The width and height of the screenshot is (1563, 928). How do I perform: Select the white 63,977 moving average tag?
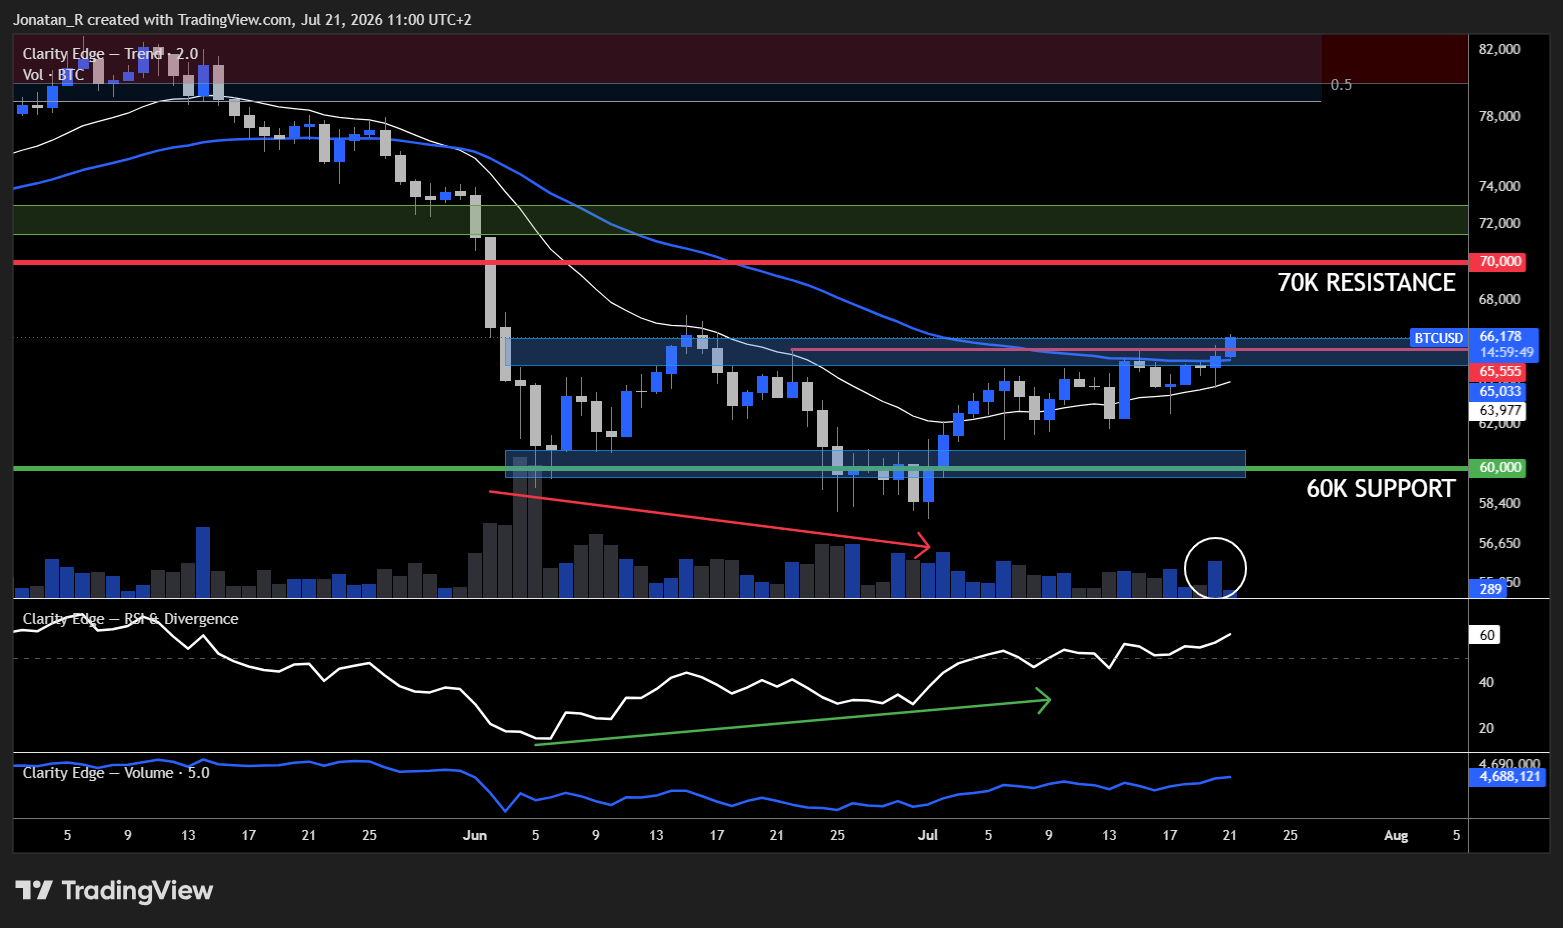pos(1500,410)
